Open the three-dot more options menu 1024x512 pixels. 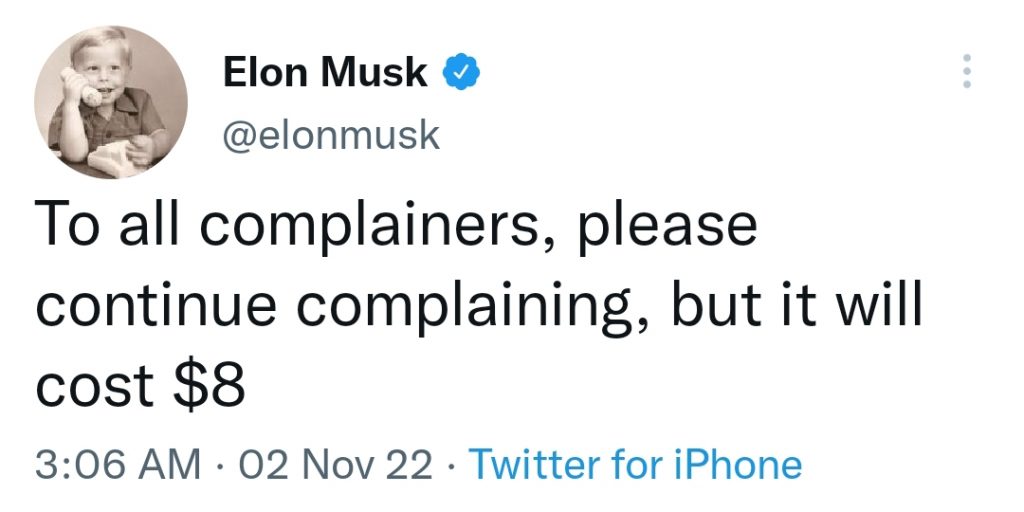[967, 71]
